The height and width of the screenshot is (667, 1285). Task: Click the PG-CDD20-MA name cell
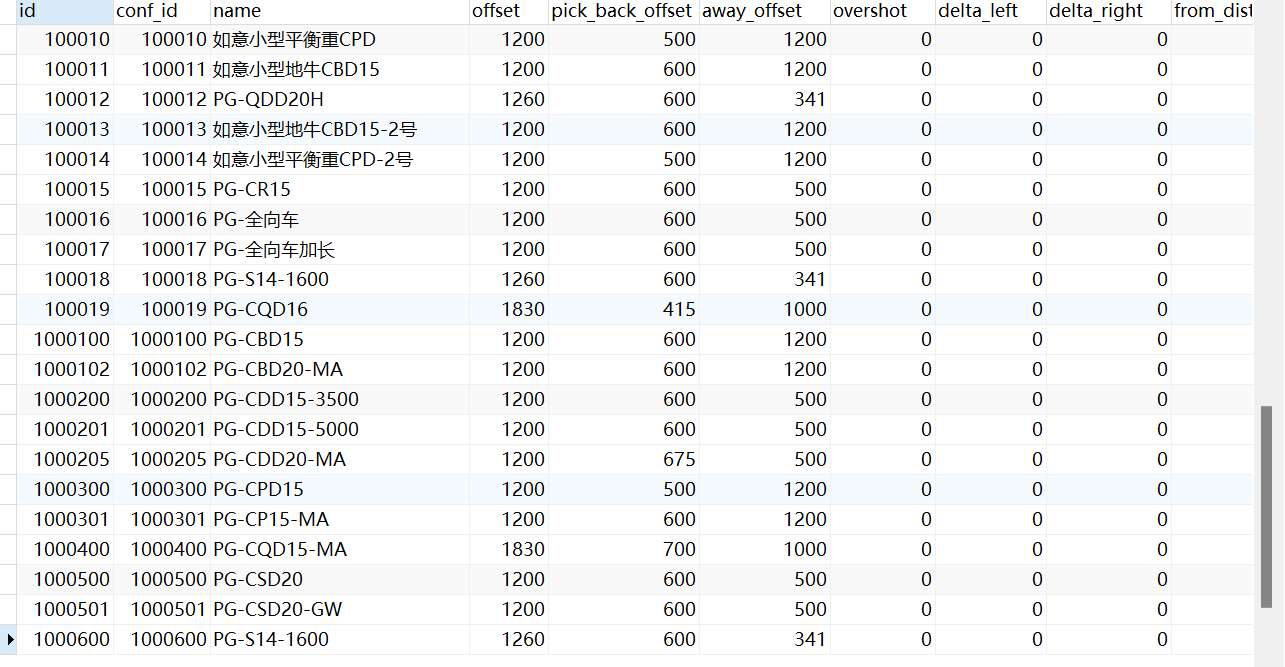coord(340,459)
